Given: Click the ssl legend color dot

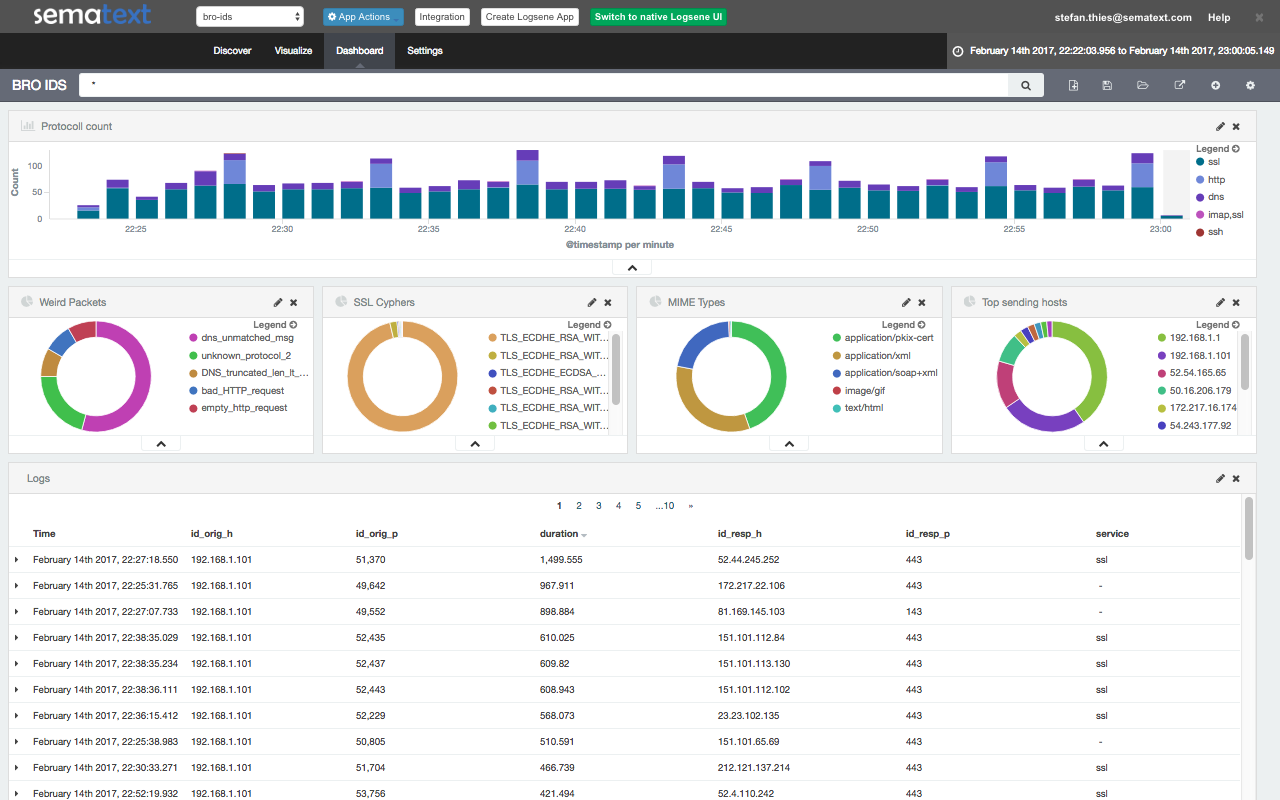Looking at the screenshot, I should (1200, 161).
